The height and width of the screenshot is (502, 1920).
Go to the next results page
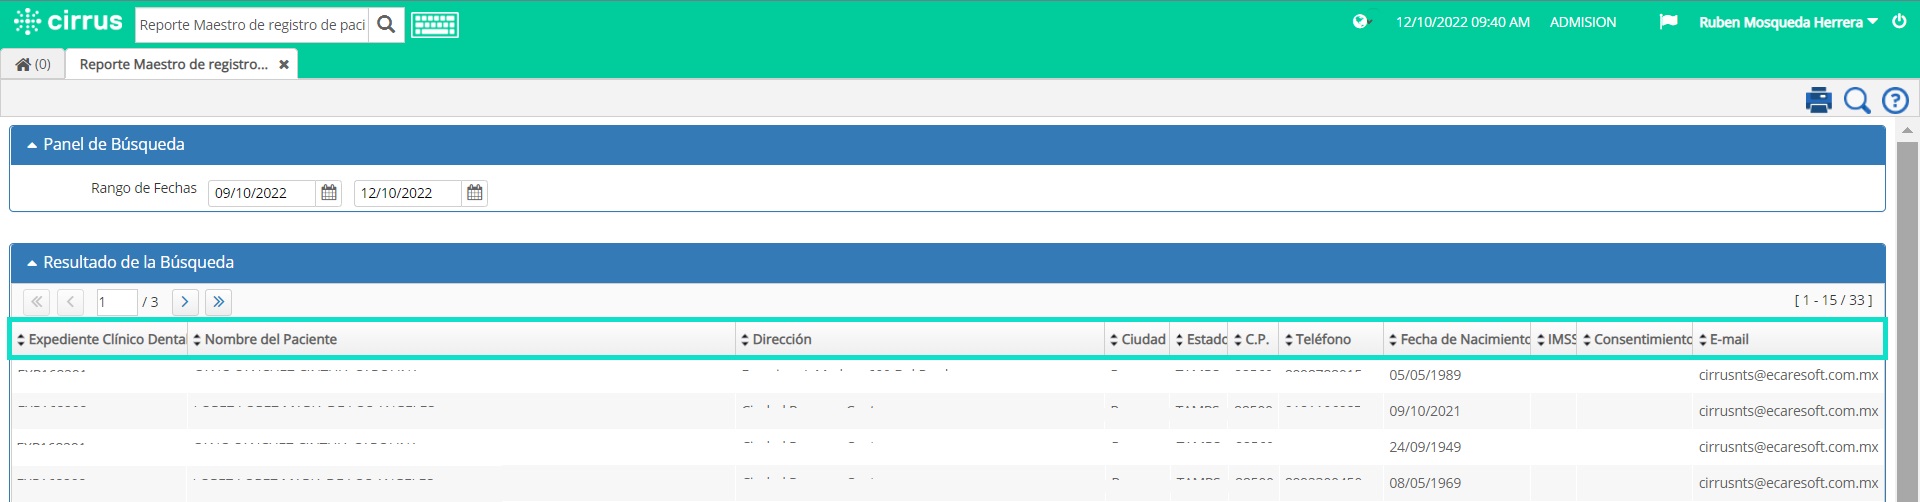[x=185, y=302]
